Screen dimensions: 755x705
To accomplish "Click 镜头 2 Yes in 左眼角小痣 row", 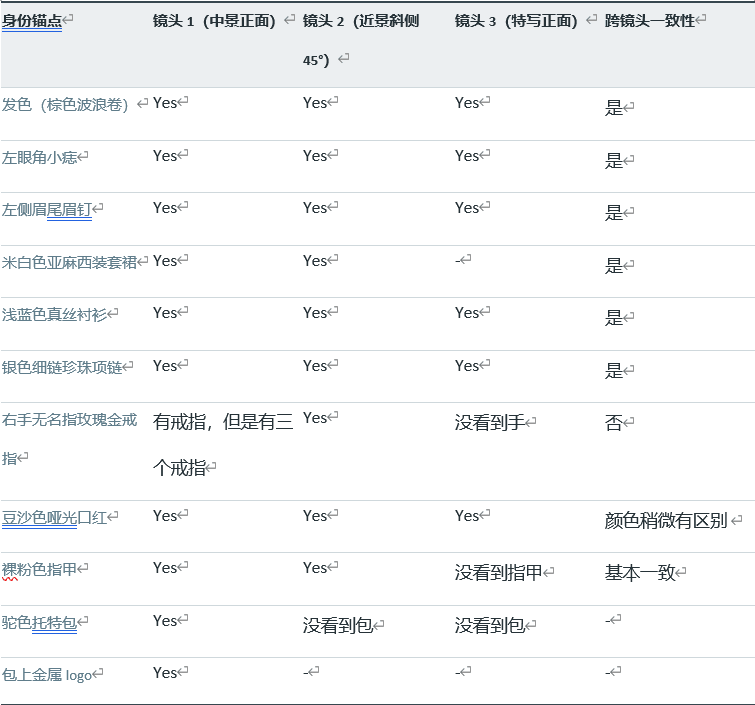I will (x=315, y=156).
